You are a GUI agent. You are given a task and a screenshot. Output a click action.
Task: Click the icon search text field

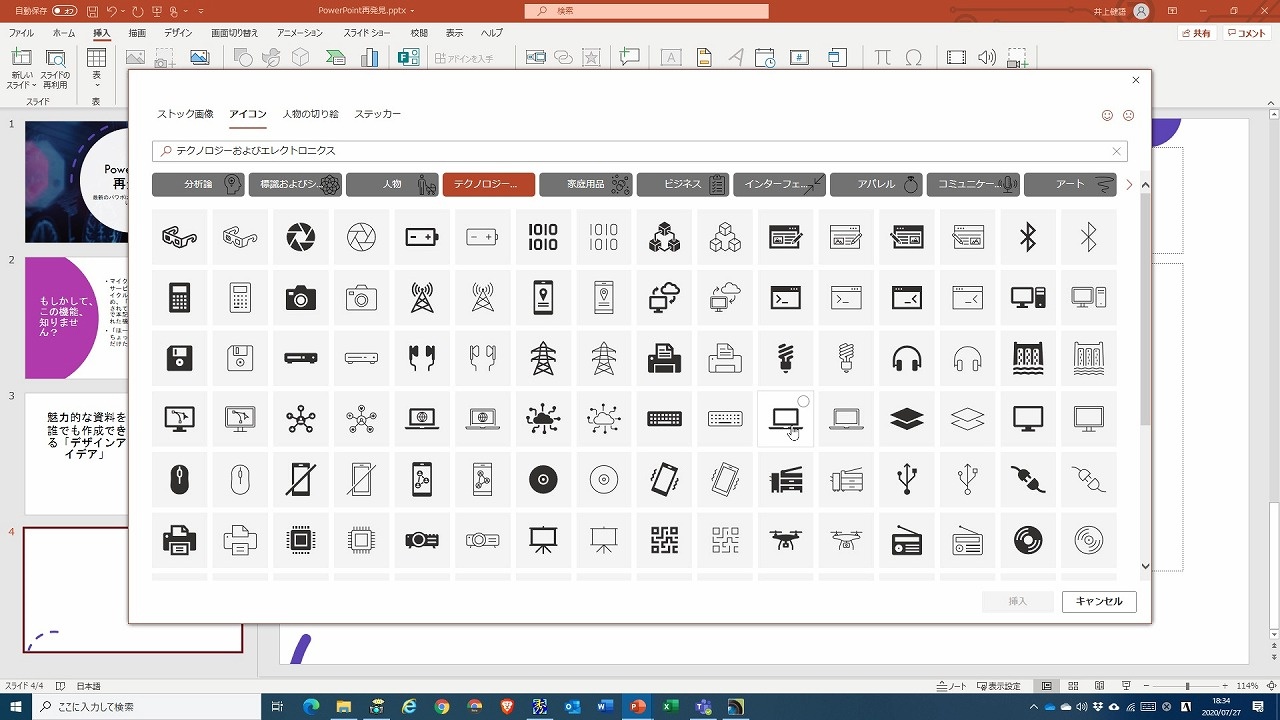(x=640, y=151)
